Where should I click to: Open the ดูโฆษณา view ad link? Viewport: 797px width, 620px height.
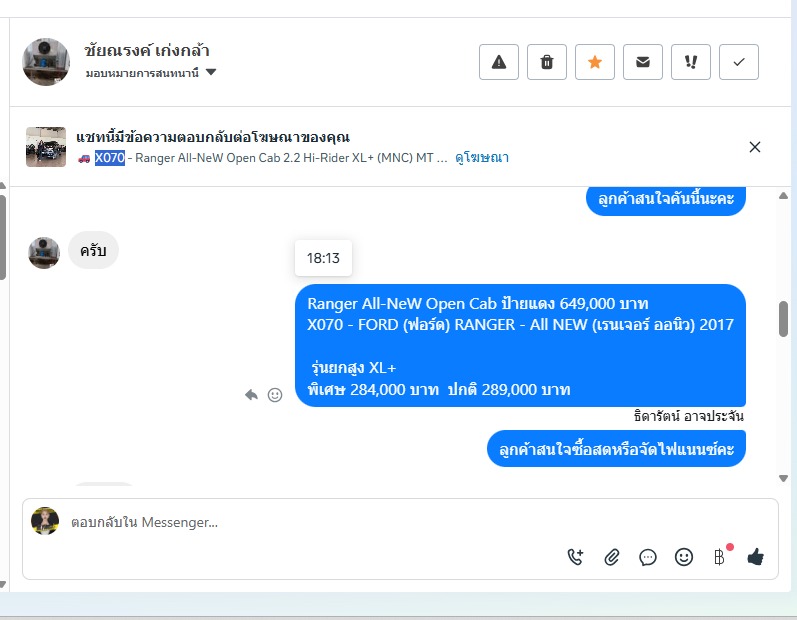(x=481, y=158)
